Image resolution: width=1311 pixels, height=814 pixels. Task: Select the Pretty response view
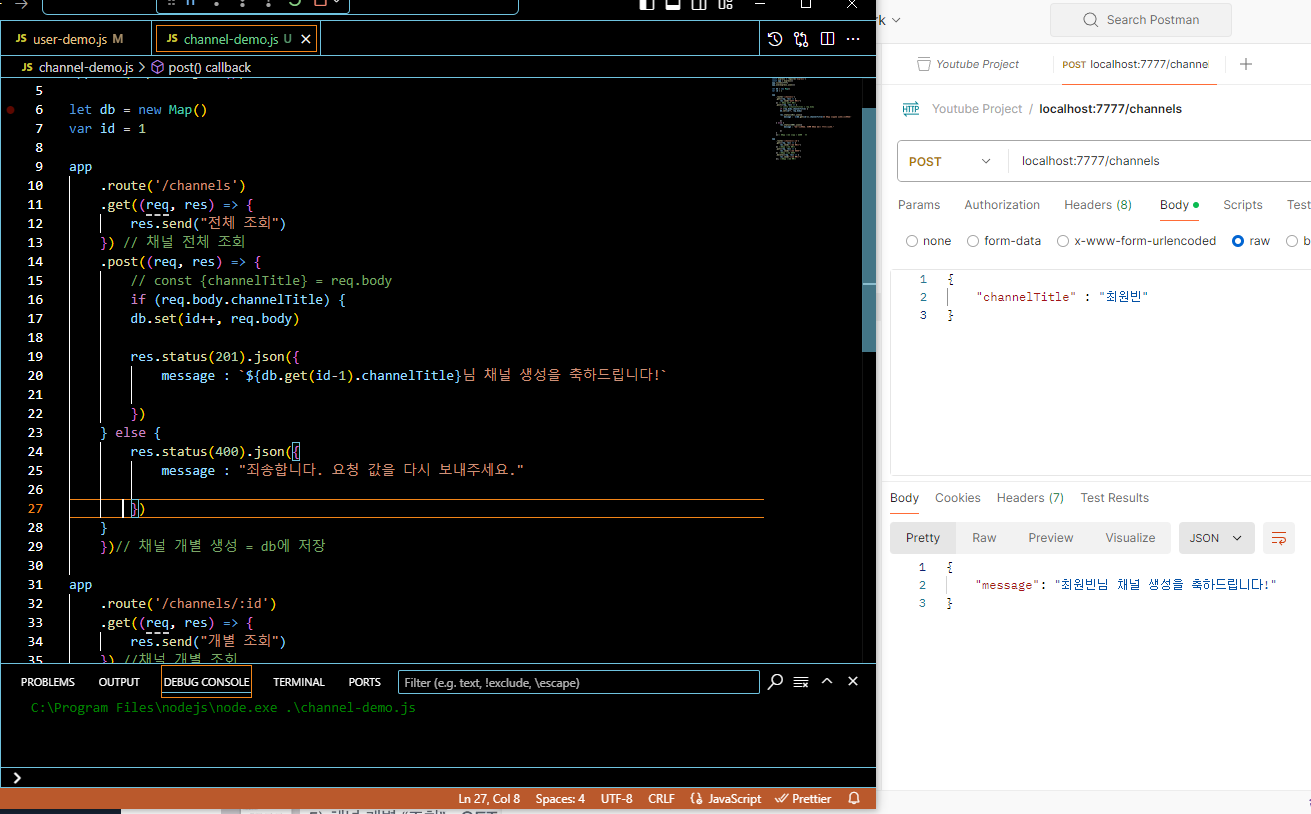pyautogui.click(x=923, y=538)
